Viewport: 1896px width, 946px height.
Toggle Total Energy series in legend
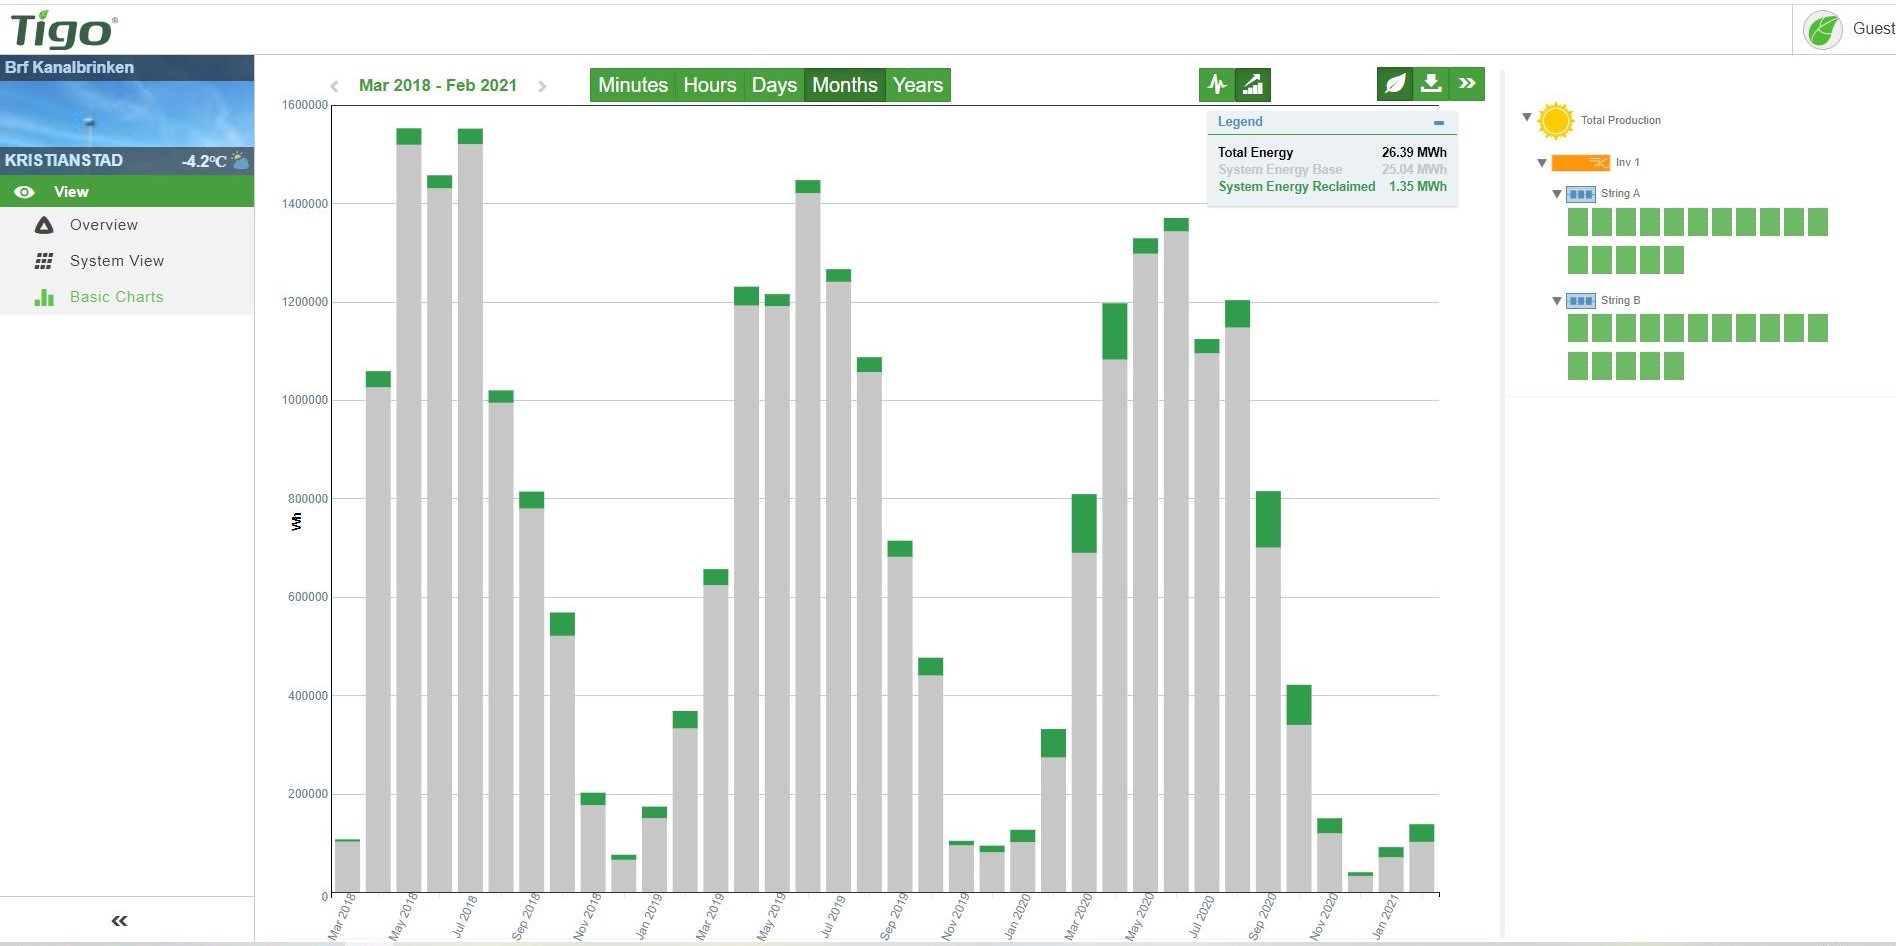[1255, 153]
